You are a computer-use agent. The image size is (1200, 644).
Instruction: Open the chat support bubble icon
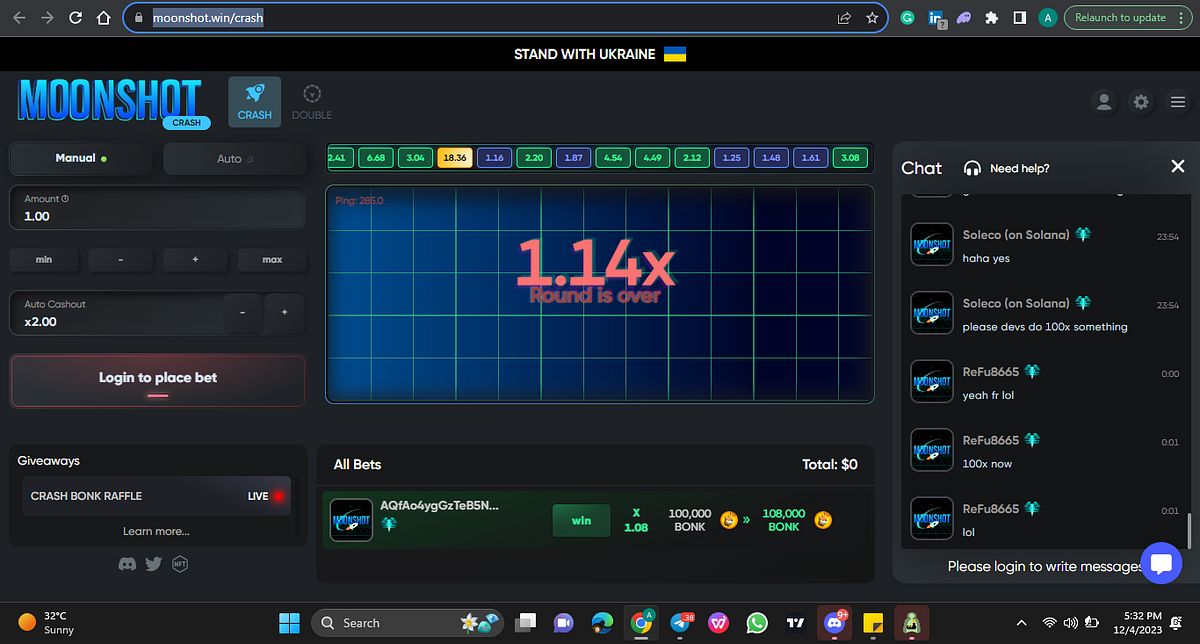click(x=1161, y=563)
